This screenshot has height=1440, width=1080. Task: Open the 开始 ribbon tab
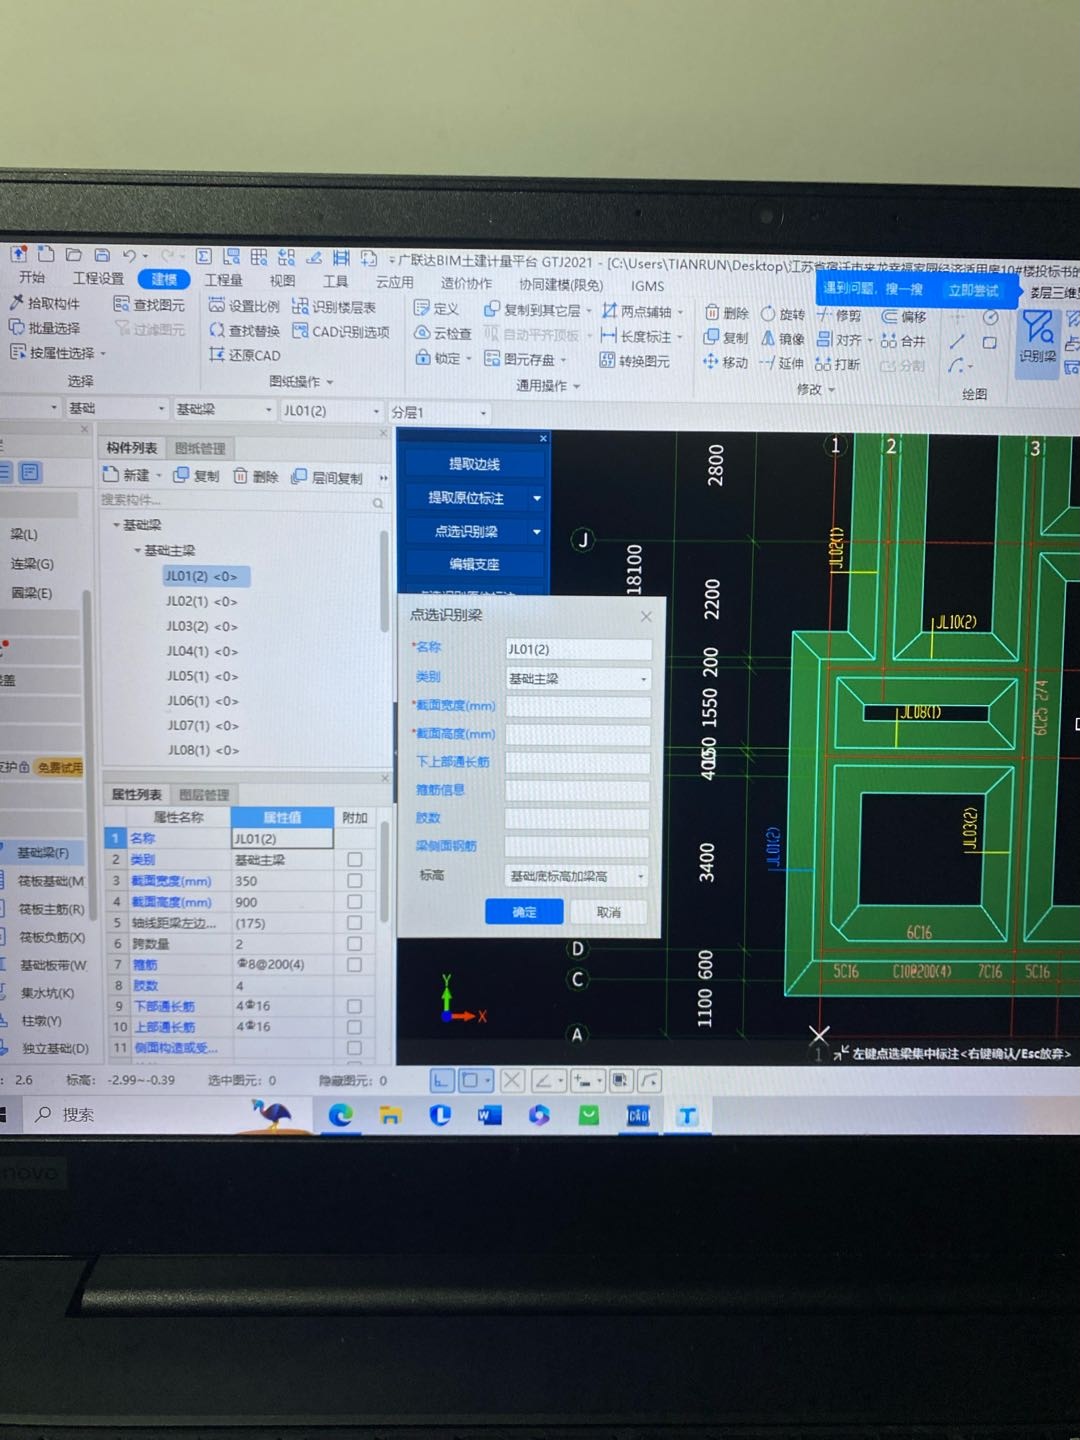click(x=31, y=277)
